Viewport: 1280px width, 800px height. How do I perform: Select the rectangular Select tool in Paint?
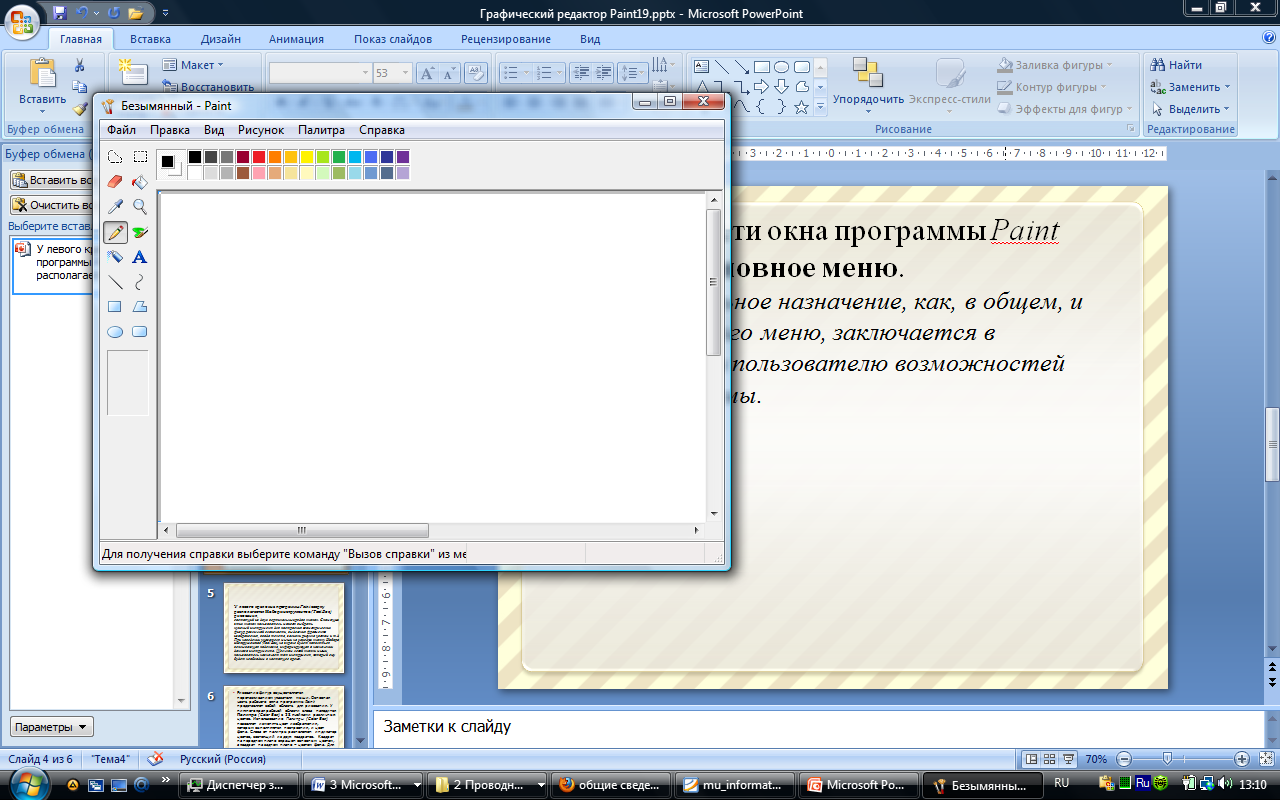140,157
